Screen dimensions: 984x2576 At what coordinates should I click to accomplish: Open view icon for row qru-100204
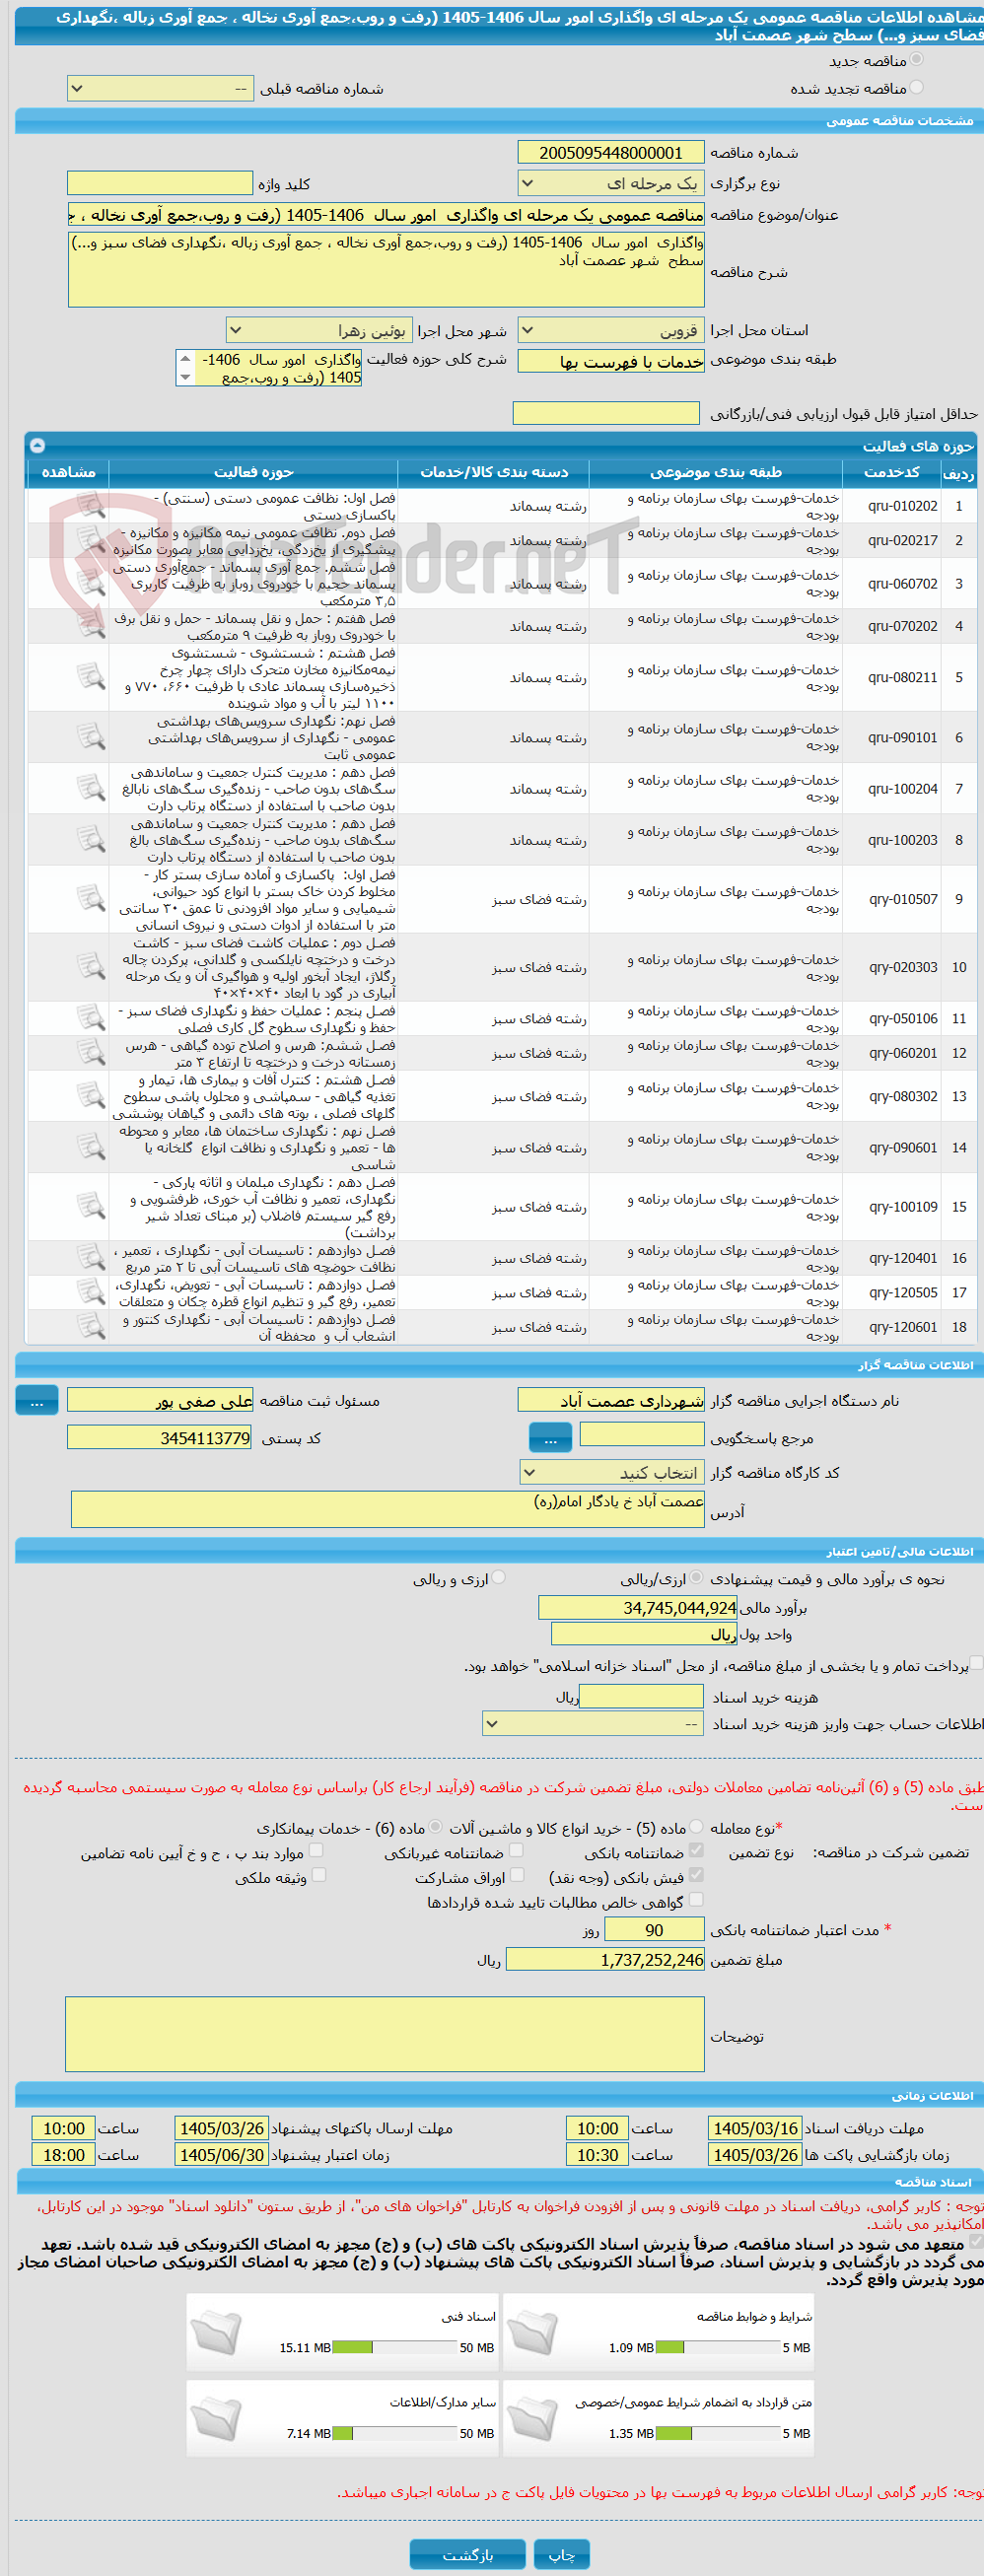pos(91,789)
